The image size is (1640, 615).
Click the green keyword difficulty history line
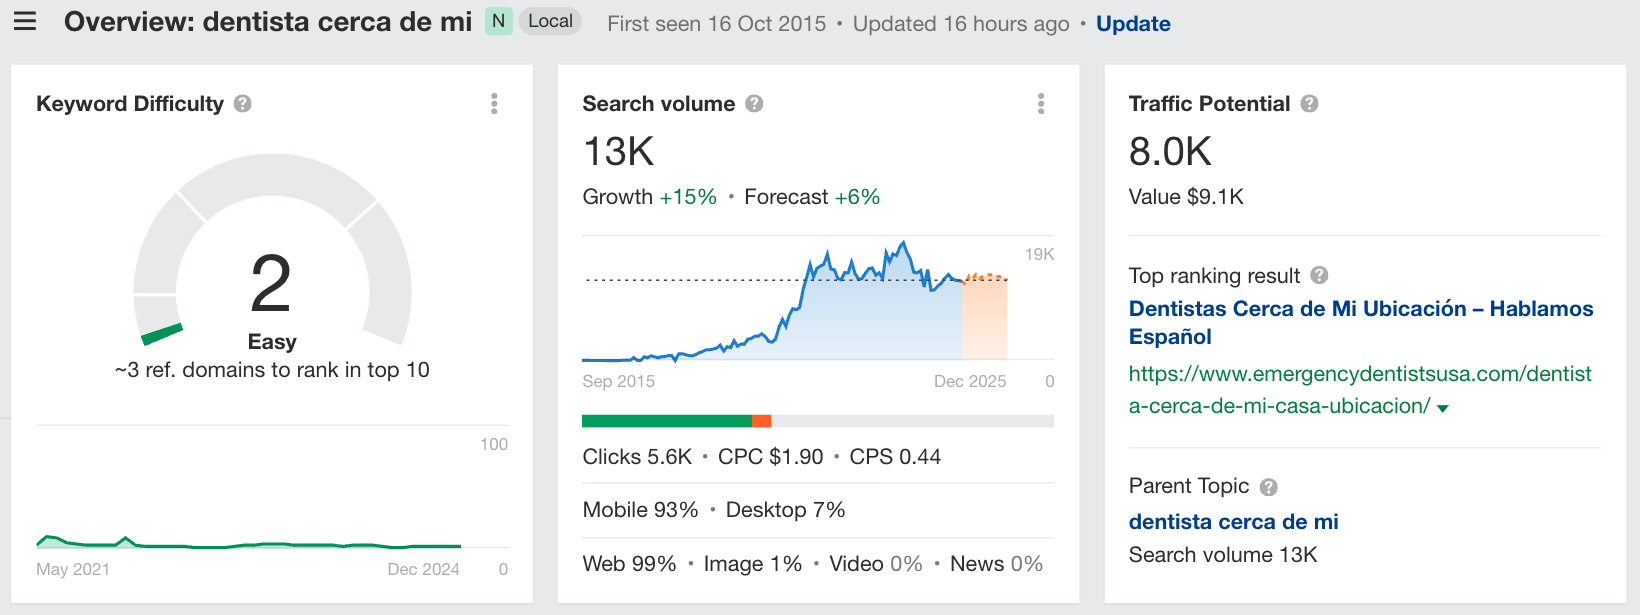coord(248,544)
